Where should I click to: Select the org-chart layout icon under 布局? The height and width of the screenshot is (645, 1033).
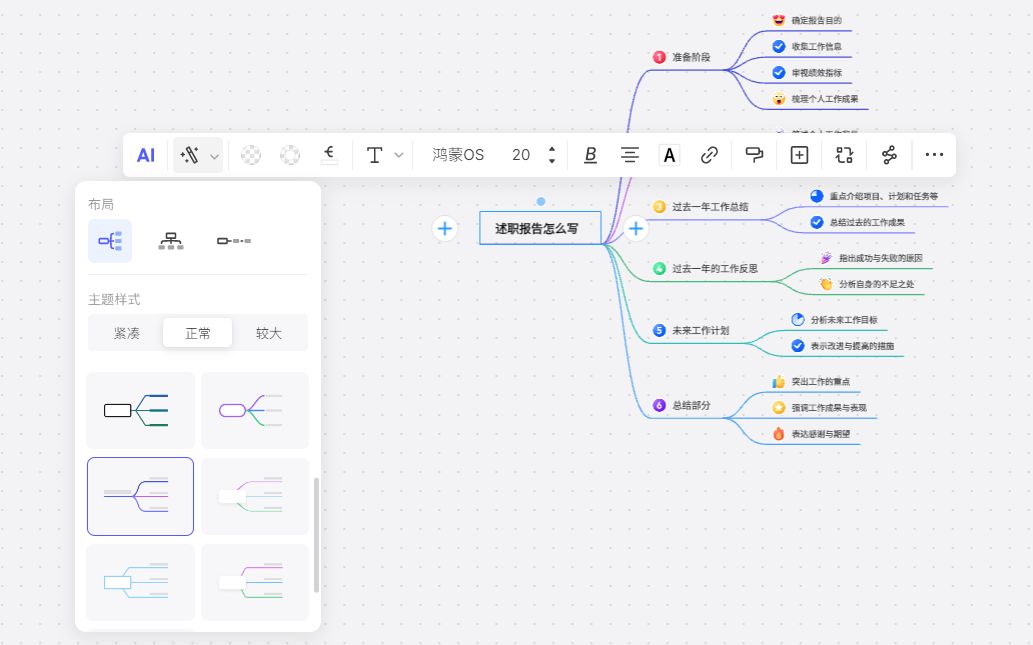tap(171, 240)
